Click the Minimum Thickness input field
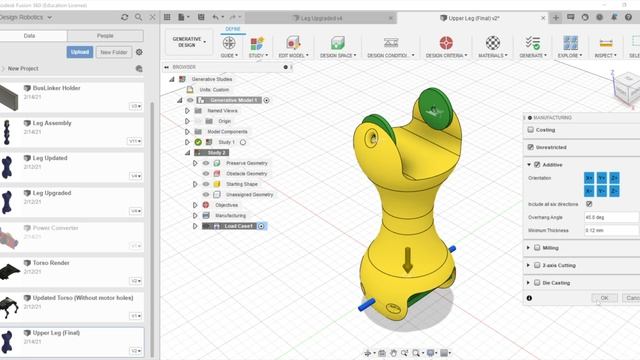 click(611, 231)
